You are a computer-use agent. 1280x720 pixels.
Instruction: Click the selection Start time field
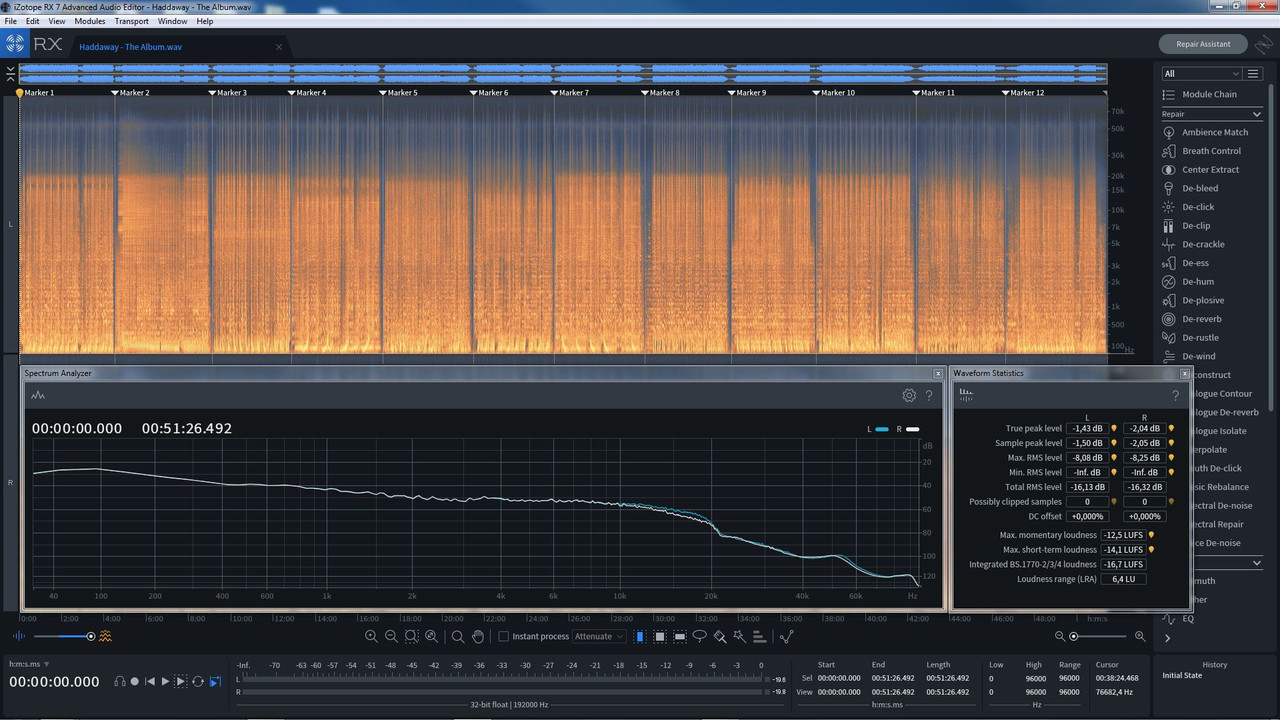[839, 678]
